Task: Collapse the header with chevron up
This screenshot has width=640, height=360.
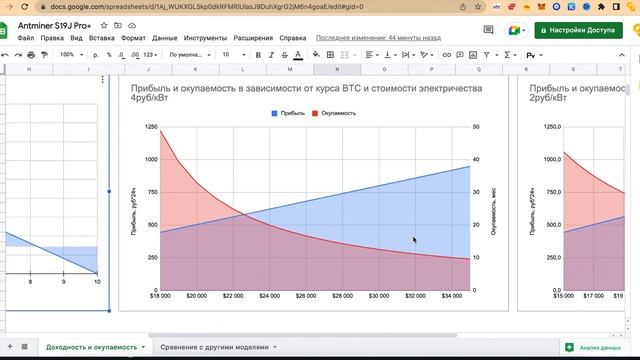Action: (622, 55)
